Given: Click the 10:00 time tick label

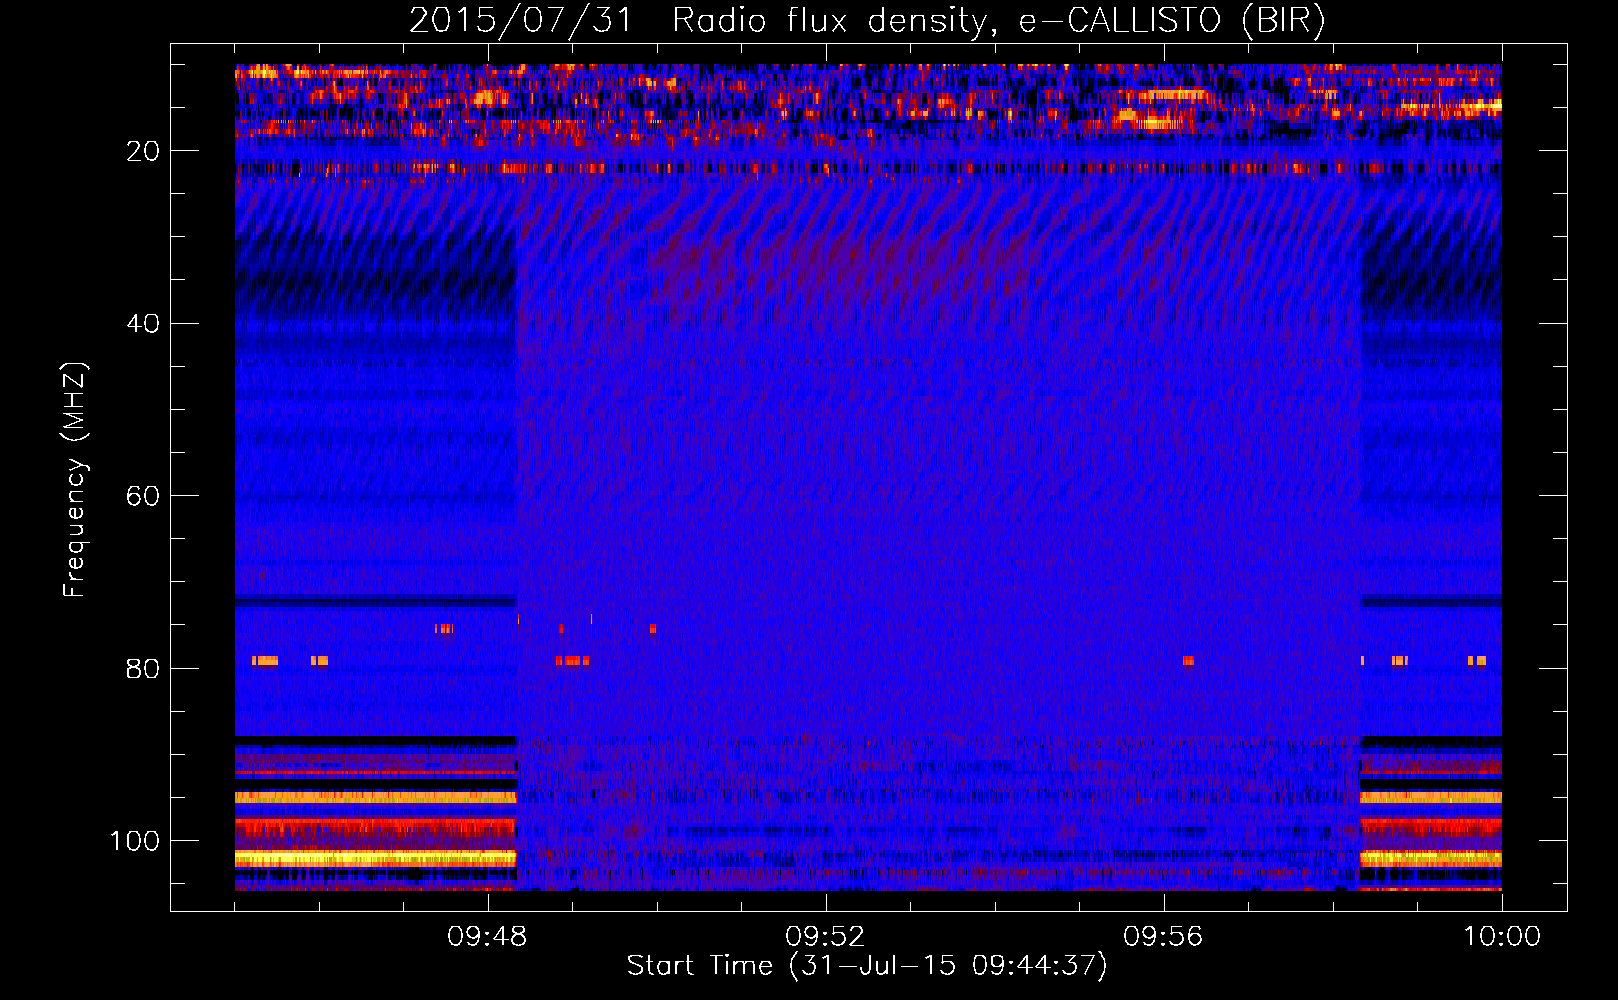Looking at the screenshot, I should (1502, 937).
